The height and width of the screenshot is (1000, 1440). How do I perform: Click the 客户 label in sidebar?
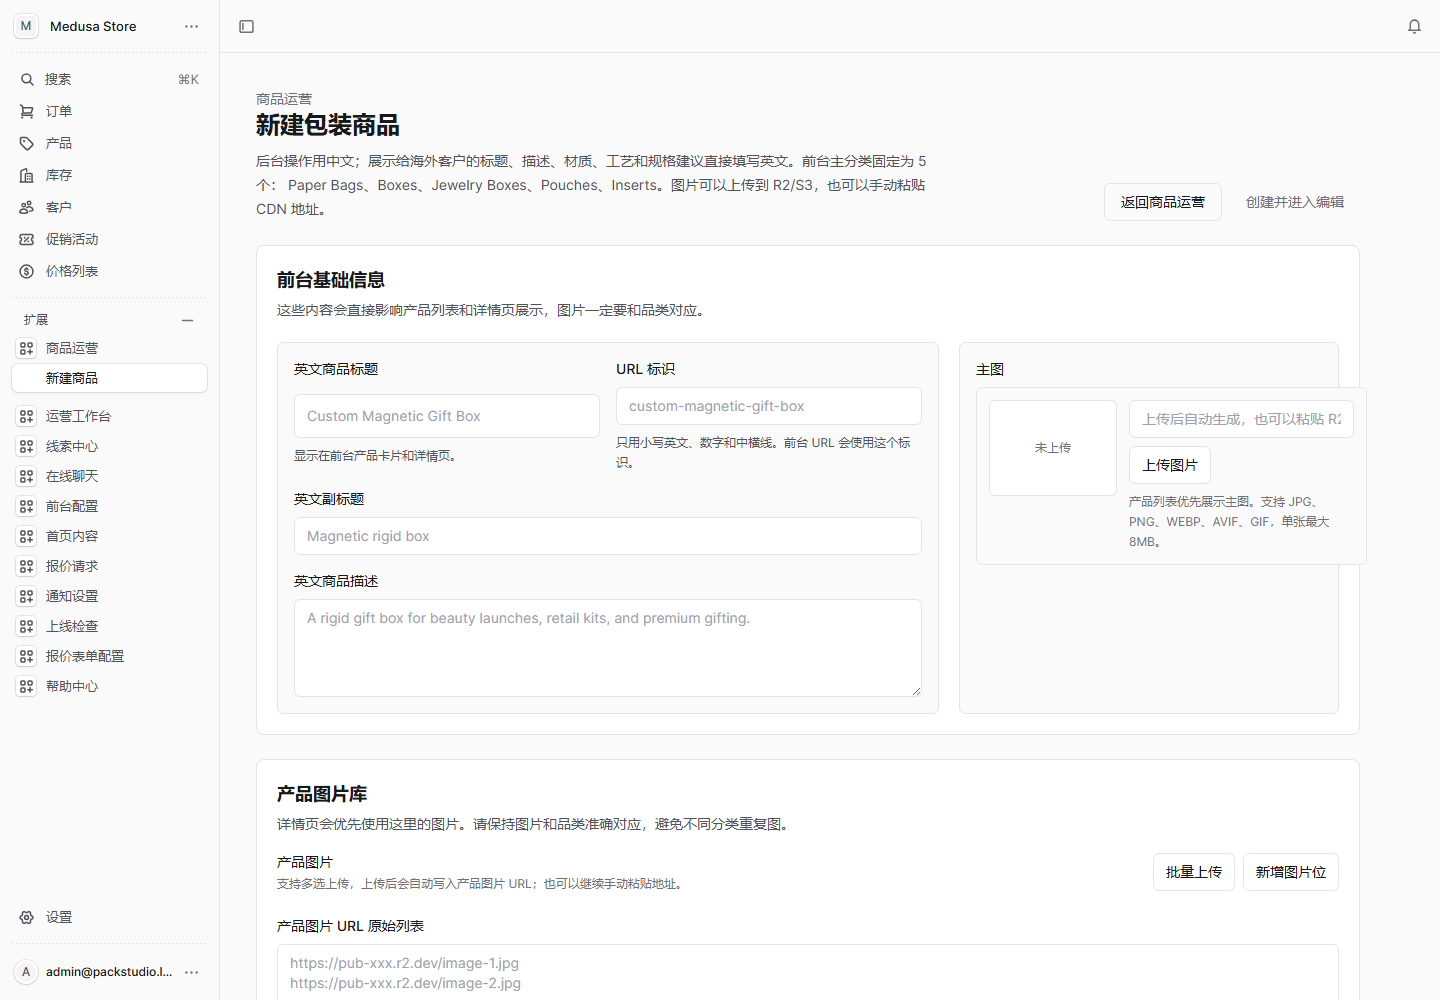[x=59, y=207]
